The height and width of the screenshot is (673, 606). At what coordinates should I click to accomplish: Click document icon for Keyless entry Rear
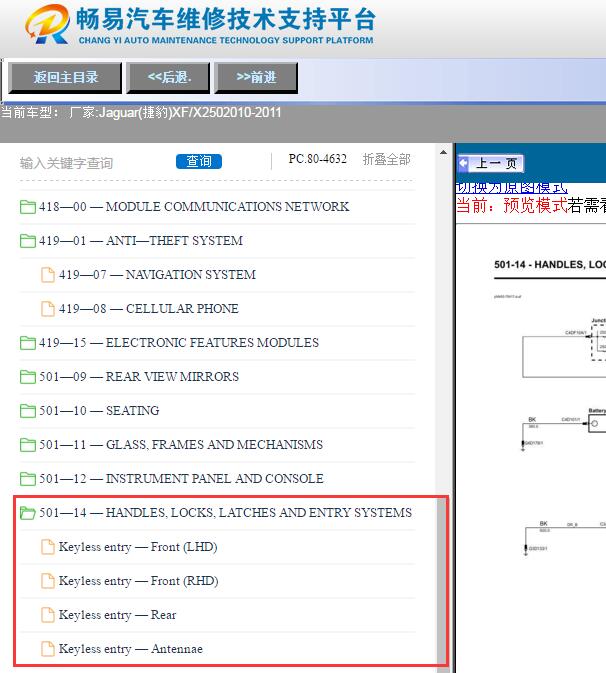click(48, 615)
